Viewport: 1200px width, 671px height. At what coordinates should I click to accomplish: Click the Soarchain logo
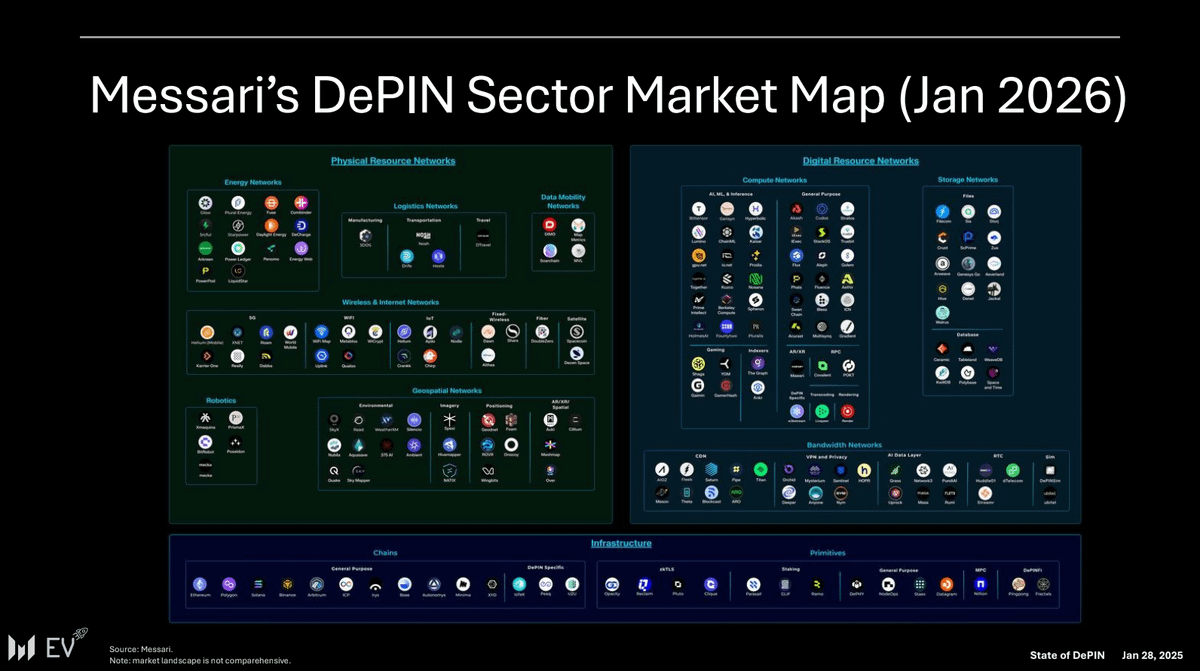tap(549, 252)
